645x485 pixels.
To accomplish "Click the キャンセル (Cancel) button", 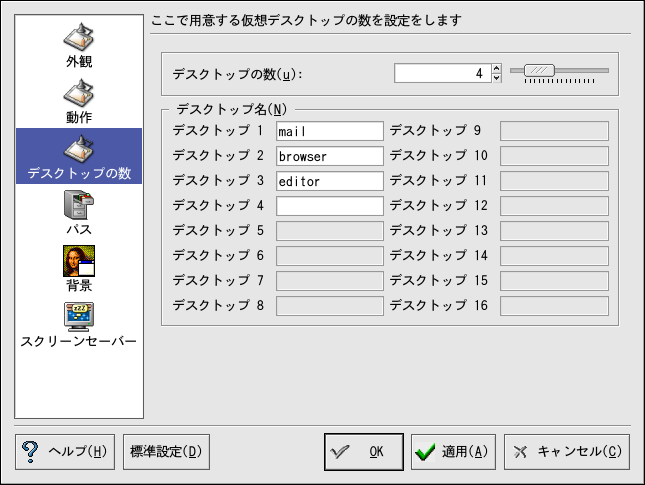I will (567, 451).
